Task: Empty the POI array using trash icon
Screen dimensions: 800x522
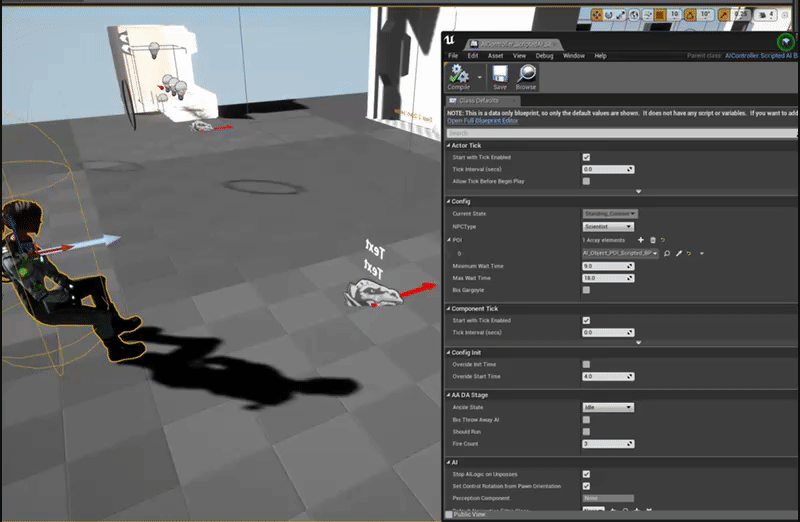Action: coord(653,240)
